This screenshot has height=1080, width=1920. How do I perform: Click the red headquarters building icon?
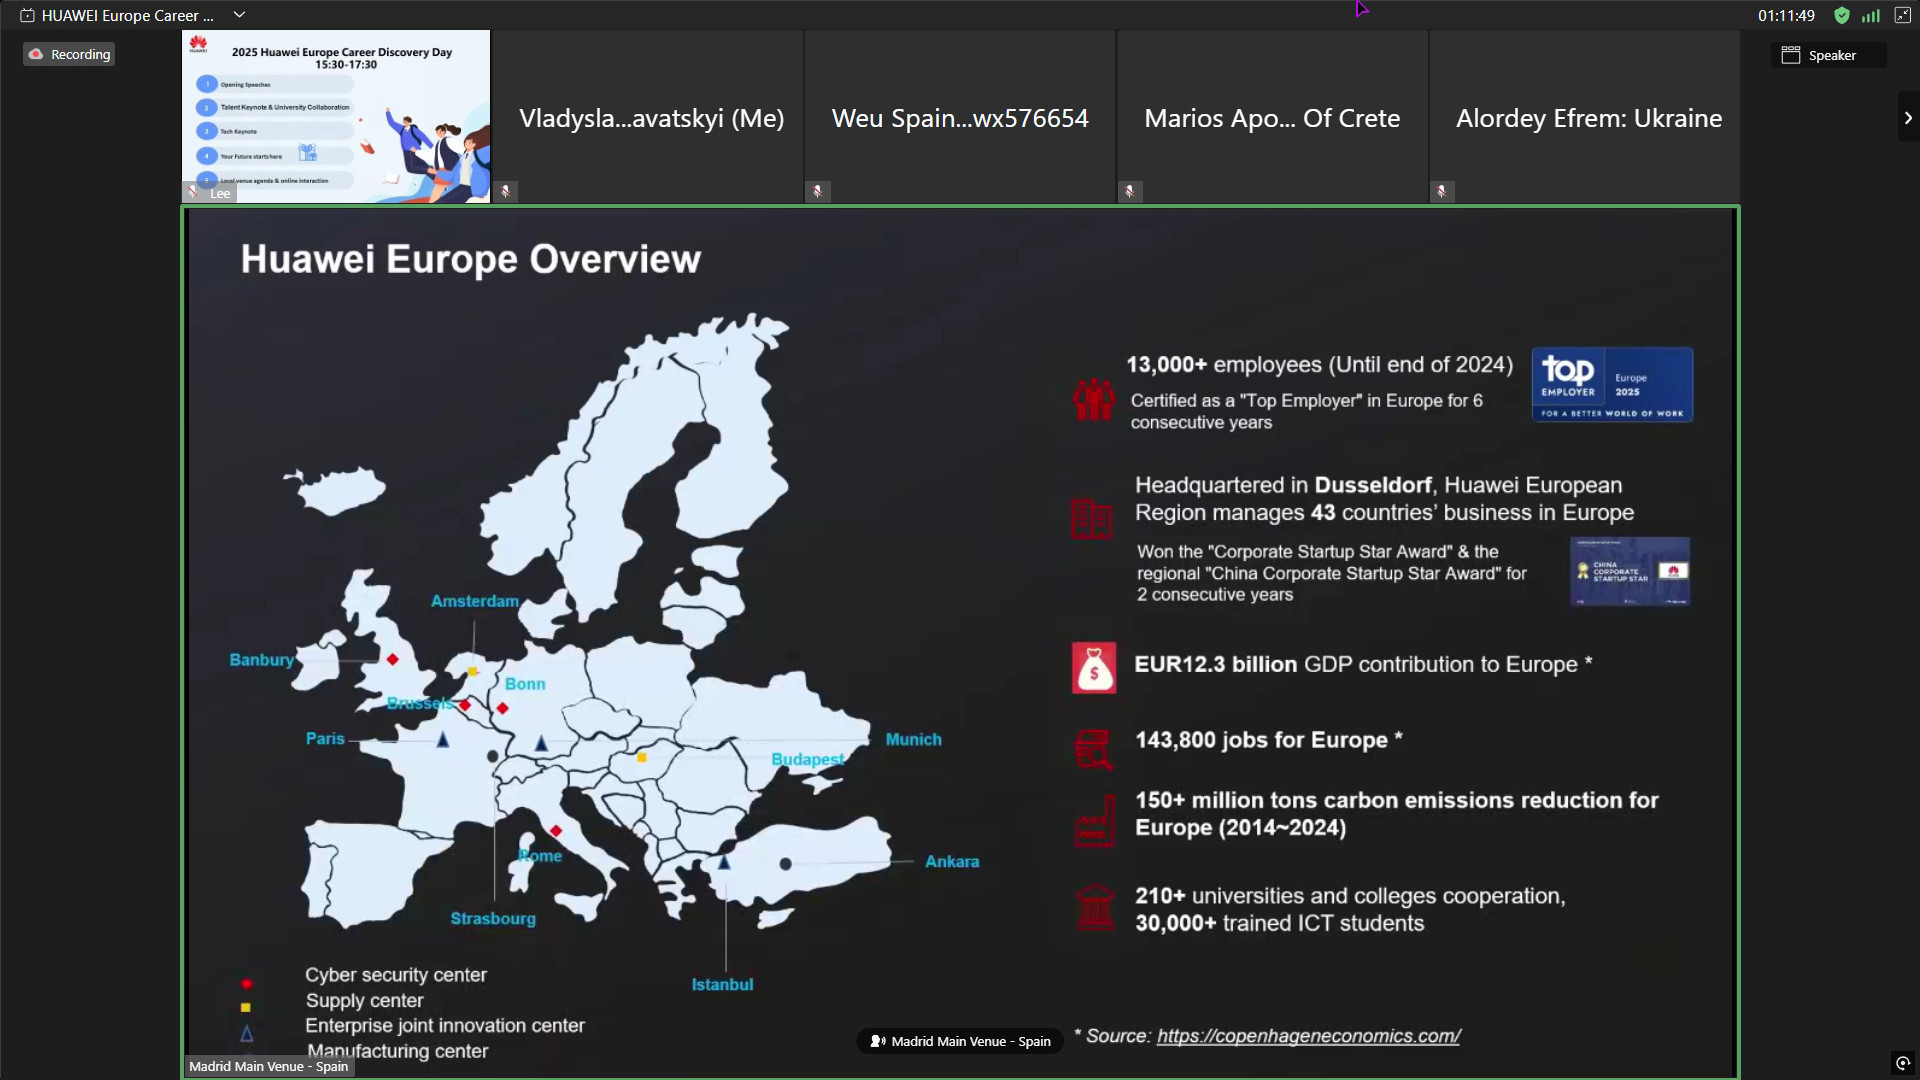point(1091,519)
